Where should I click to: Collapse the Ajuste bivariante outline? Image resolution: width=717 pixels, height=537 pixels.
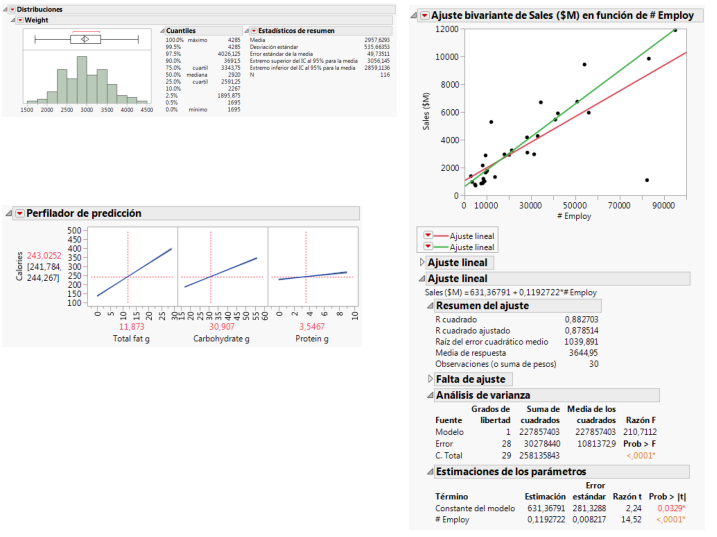pyautogui.click(x=414, y=16)
